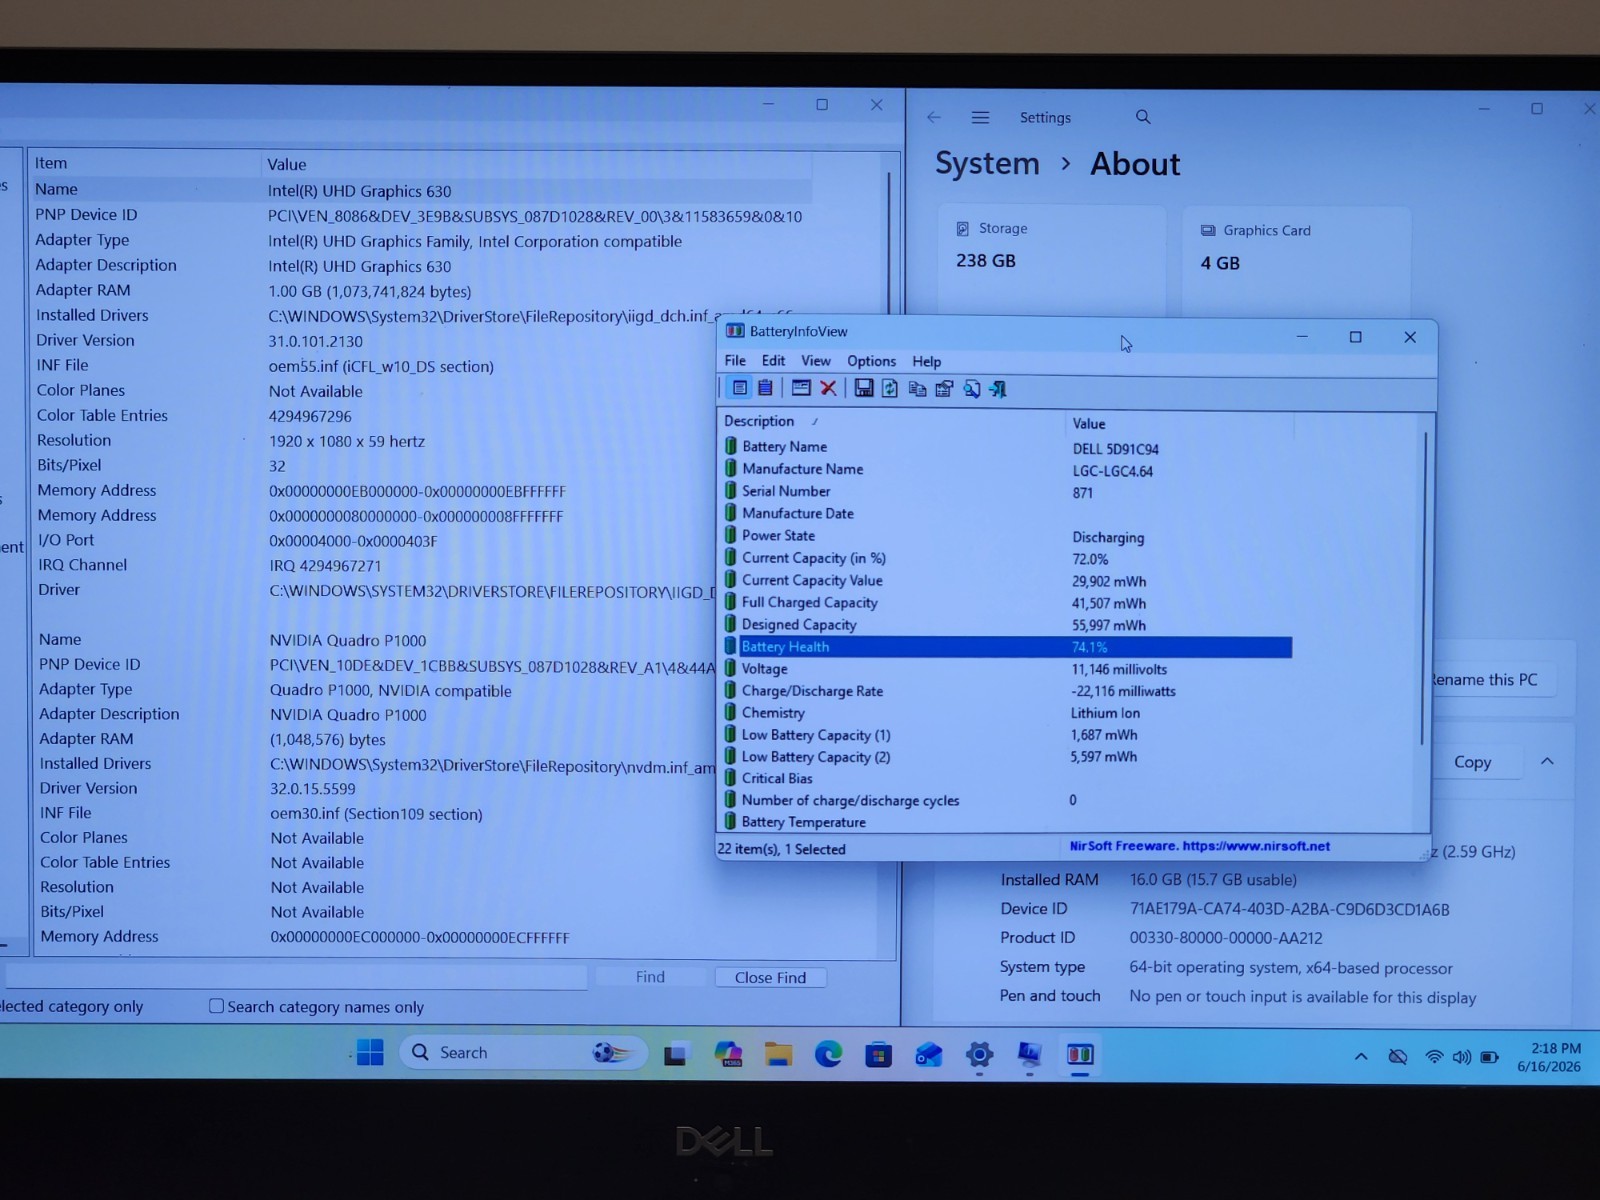Open Settings navigation hamburger menu
1600x1200 pixels.
tap(980, 117)
